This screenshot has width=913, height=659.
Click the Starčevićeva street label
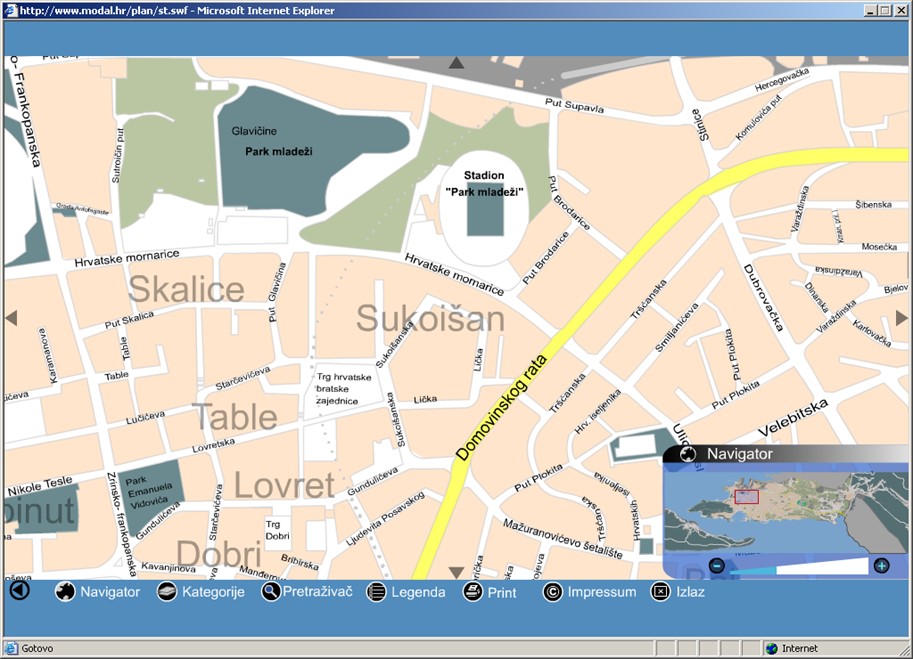click(243, 378)
